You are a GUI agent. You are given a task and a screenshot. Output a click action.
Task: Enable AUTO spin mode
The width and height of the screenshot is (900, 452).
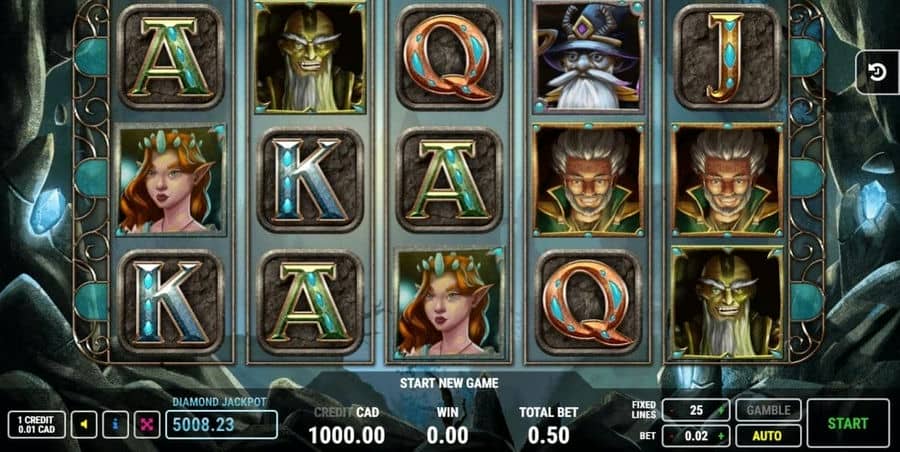[x=768, y=436]
